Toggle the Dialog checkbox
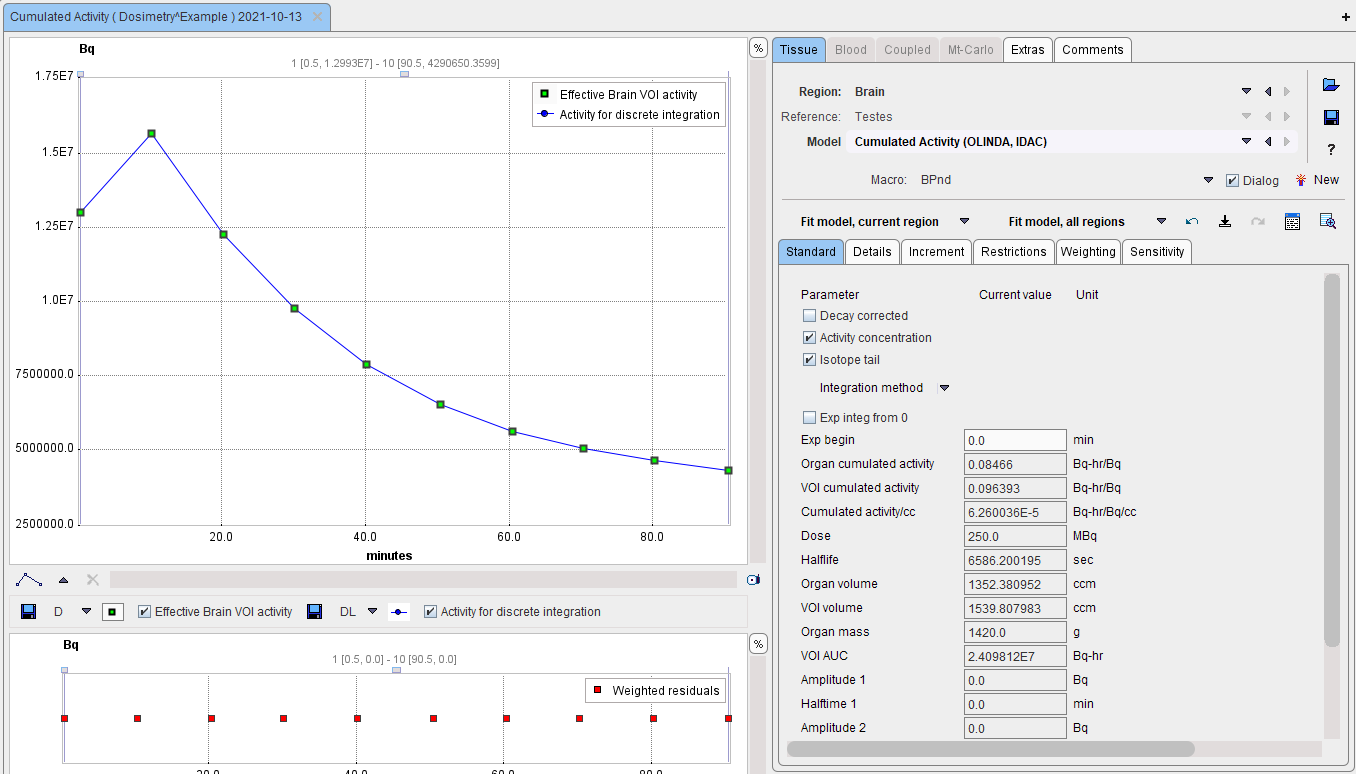1356x774 pixels. (x=1232, y=181)
